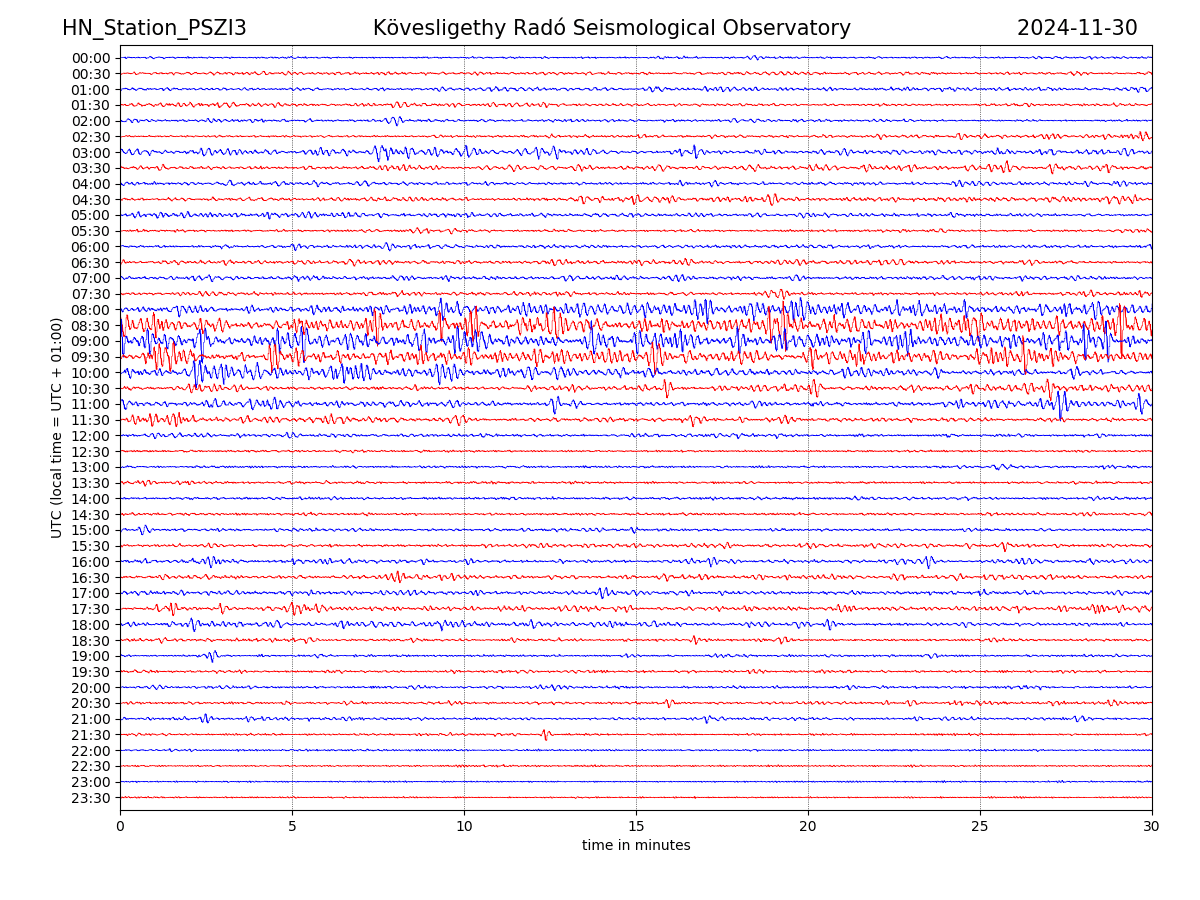Click the vertical UTC local time axis label

pyautogui.click(x=57, y=428)
